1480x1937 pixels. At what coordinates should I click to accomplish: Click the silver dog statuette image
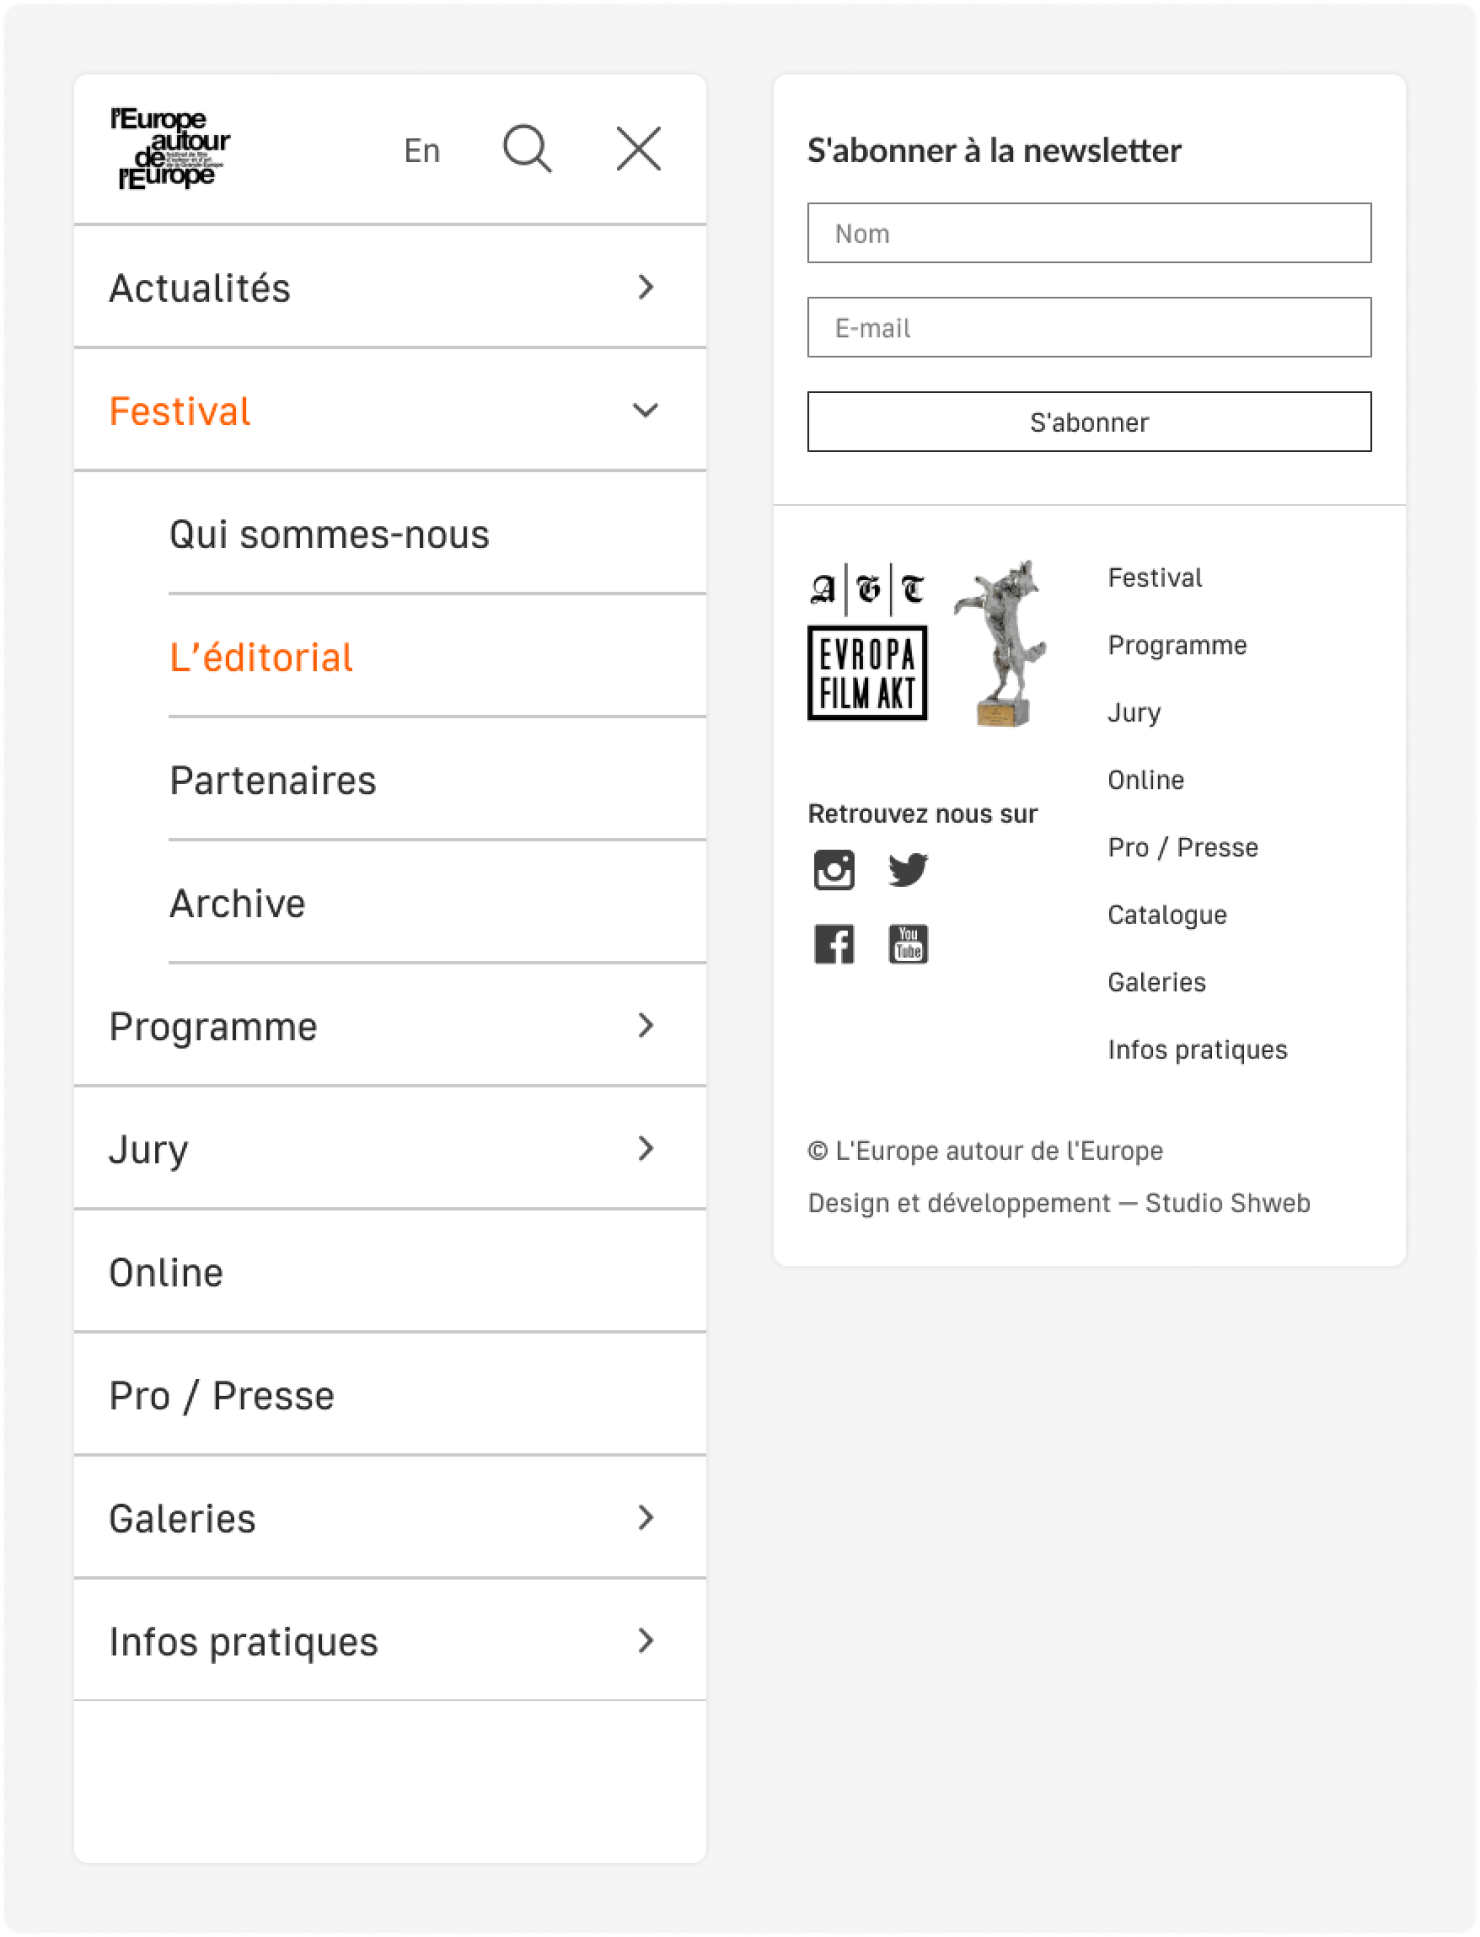click(x=1002, y=643)
